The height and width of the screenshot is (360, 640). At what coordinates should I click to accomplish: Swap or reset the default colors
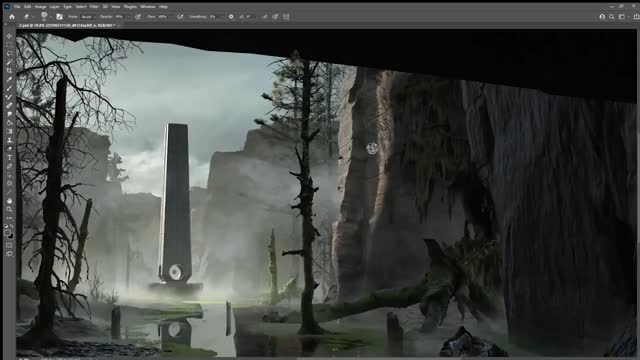pyautogui.click(x=9, y=226)
